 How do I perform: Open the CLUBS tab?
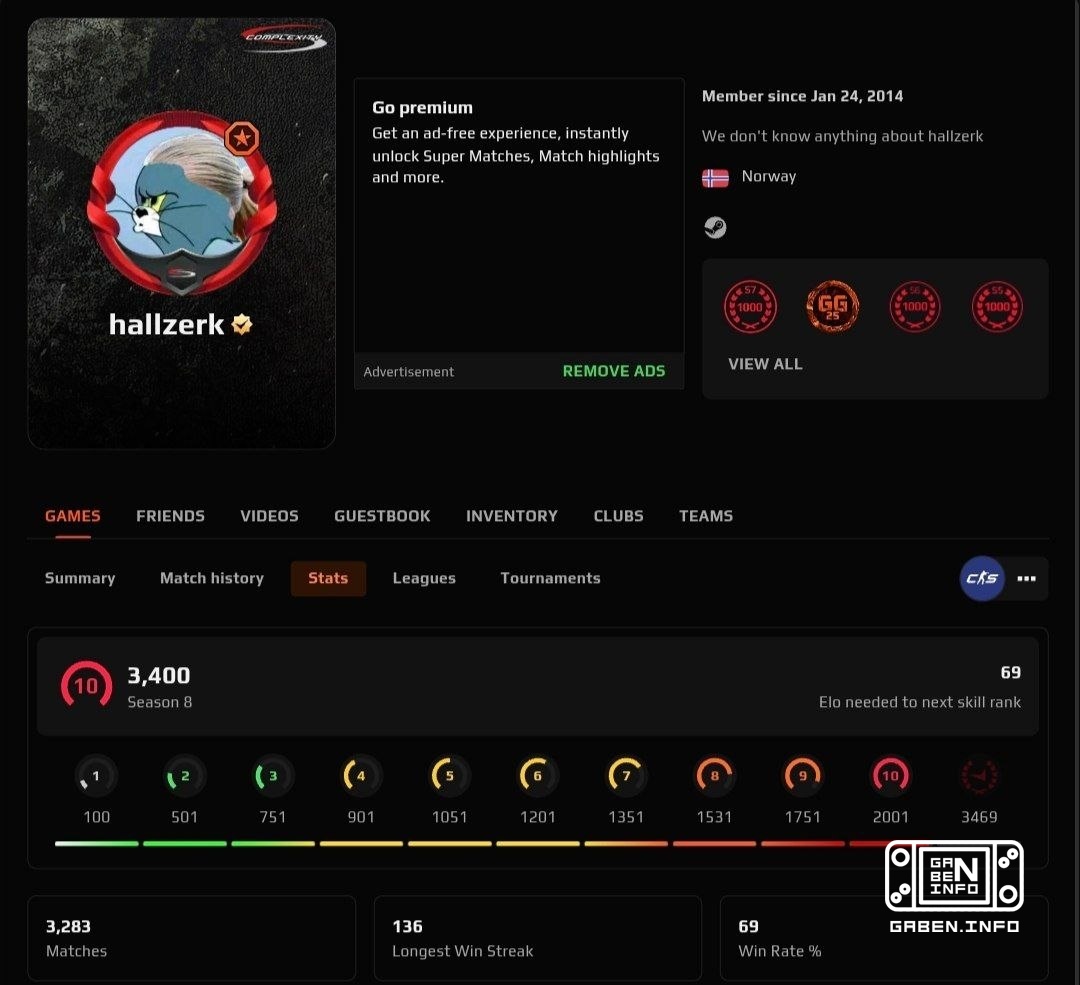click(619, 516)
